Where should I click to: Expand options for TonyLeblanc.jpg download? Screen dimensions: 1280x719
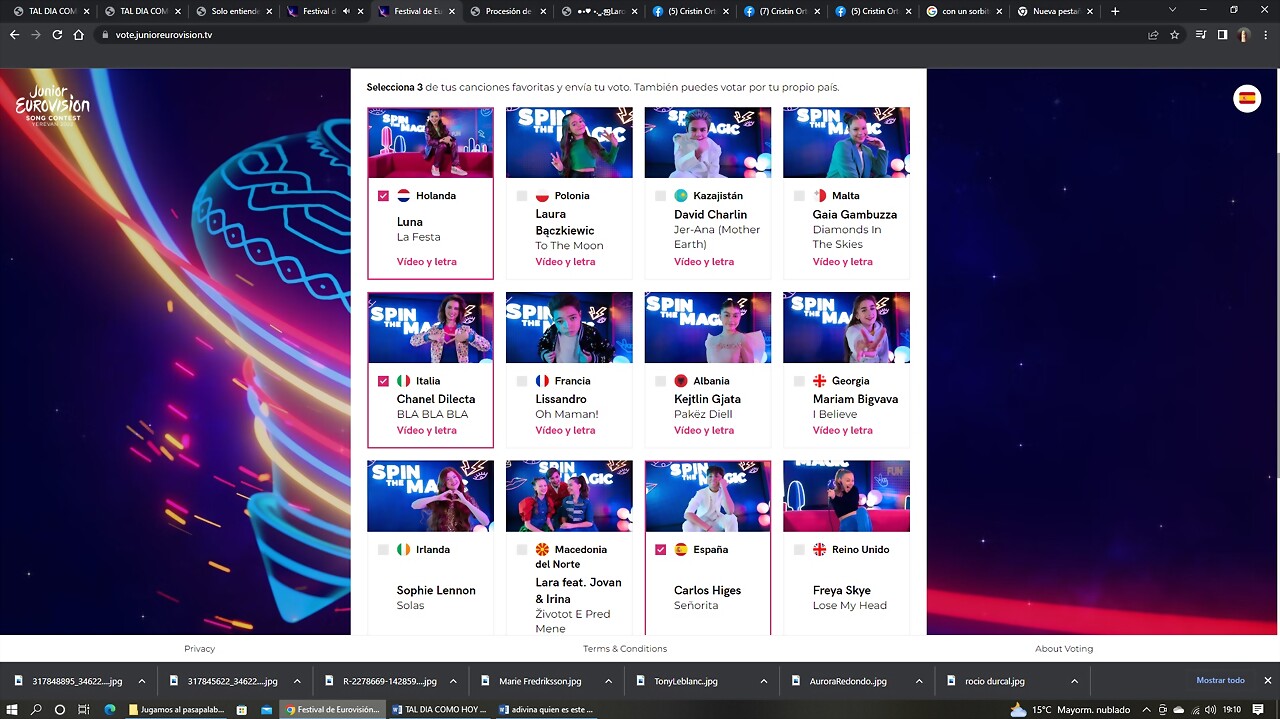click(x=763, y=681)
